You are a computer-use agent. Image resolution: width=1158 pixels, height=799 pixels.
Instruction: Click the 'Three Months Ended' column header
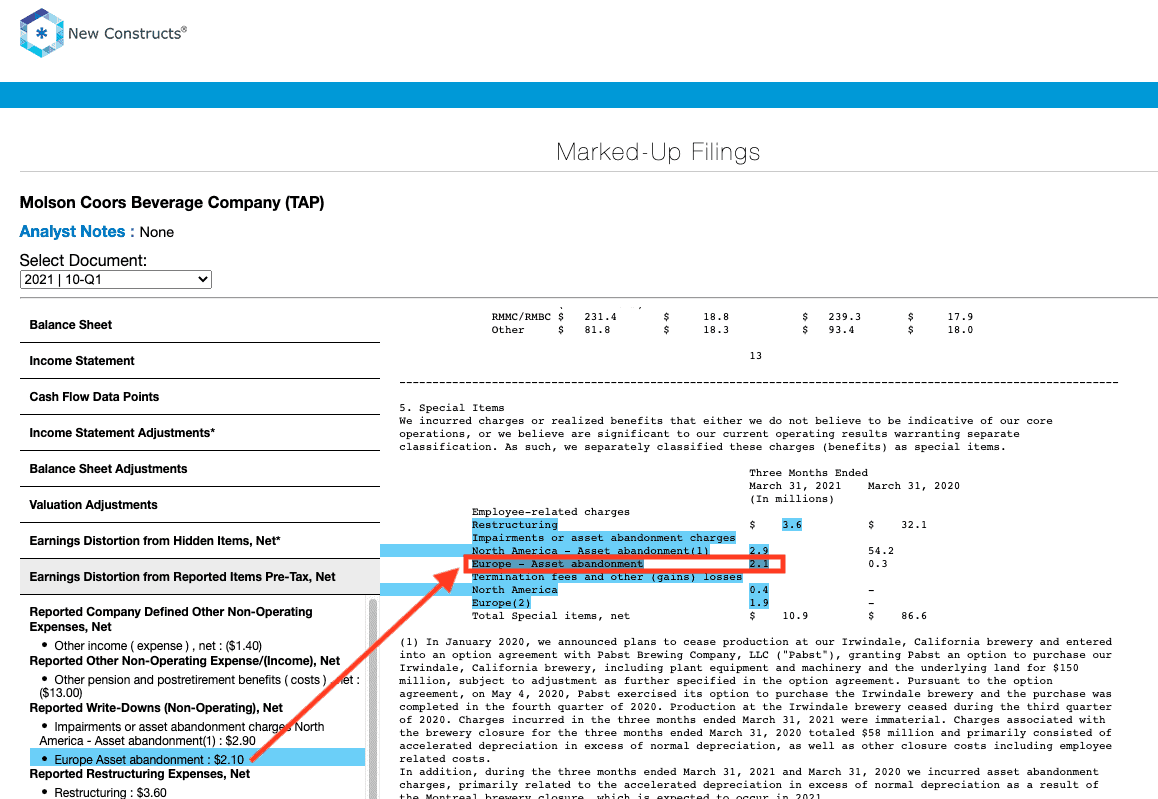coord(809,473)
